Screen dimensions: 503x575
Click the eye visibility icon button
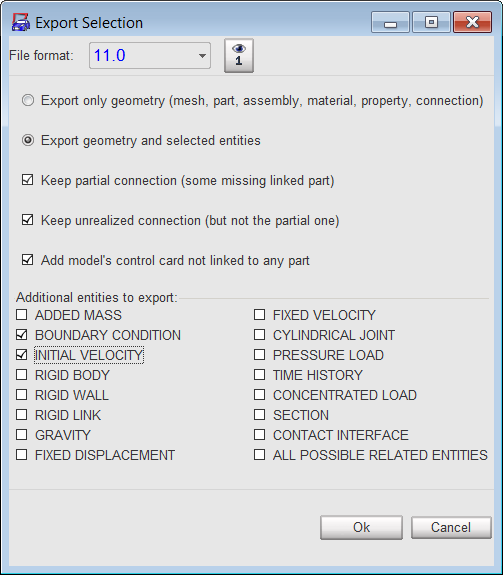(239, 55)
